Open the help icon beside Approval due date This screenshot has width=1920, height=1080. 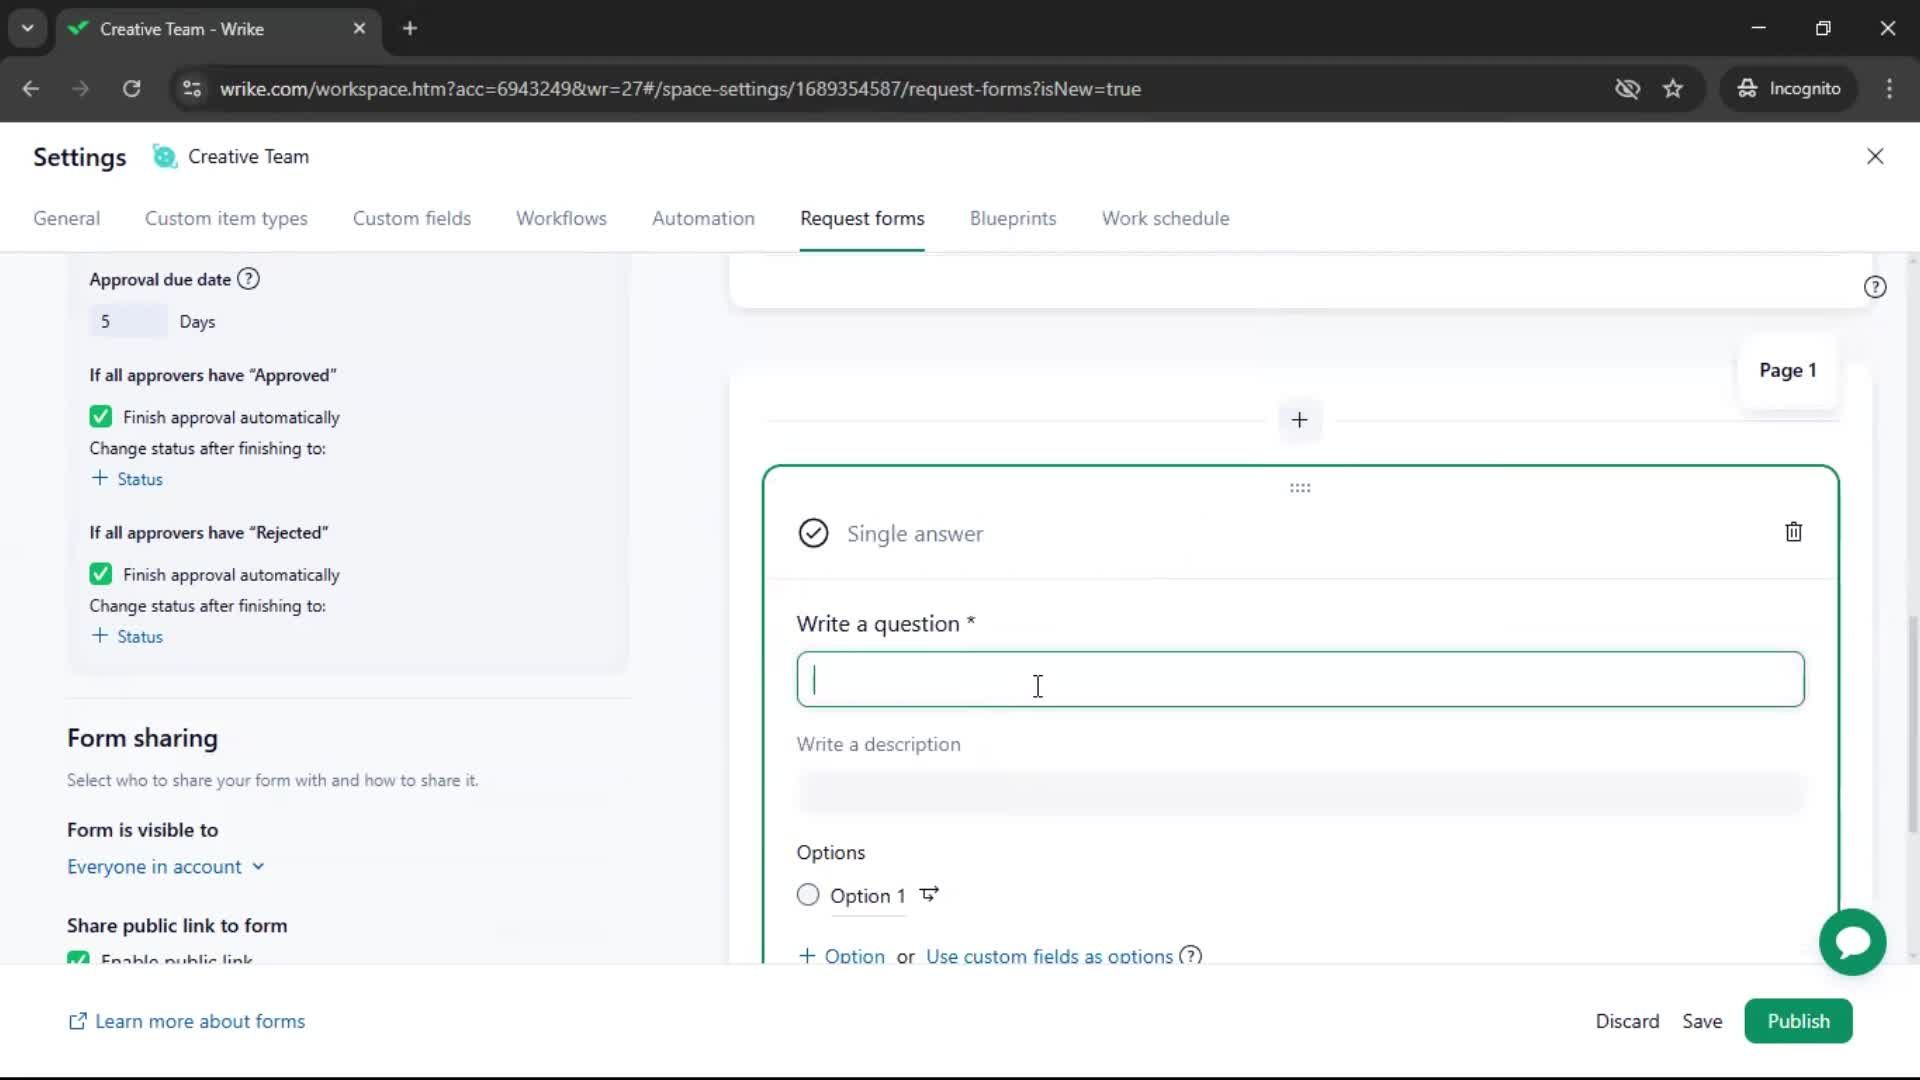point(248,279)
